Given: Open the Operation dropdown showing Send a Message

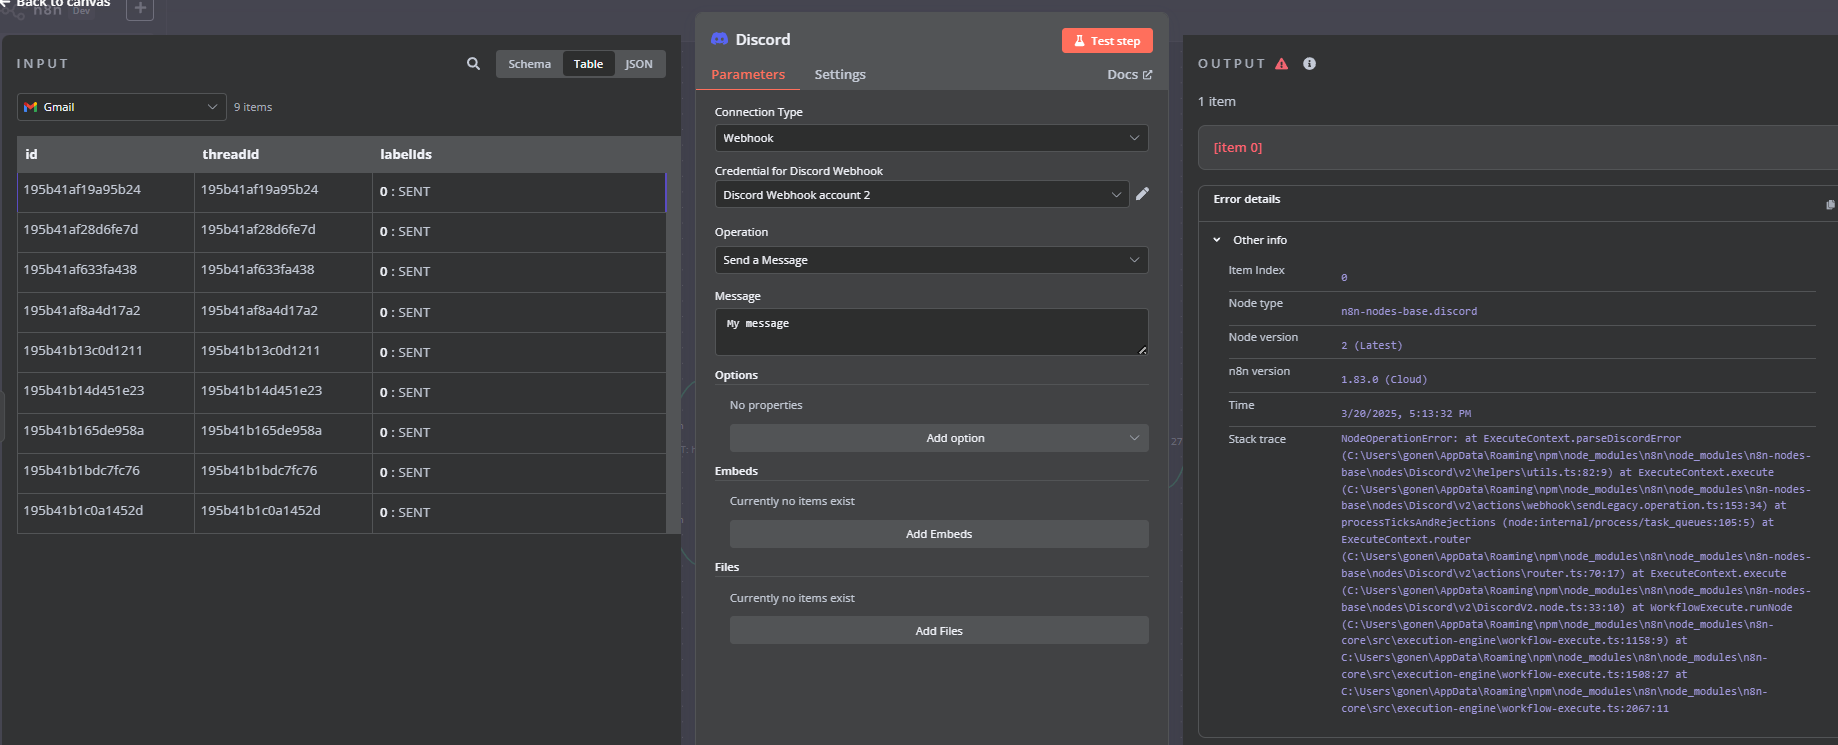Looking at the screenshot, I should pyautogui.click(x=930, y=260).
